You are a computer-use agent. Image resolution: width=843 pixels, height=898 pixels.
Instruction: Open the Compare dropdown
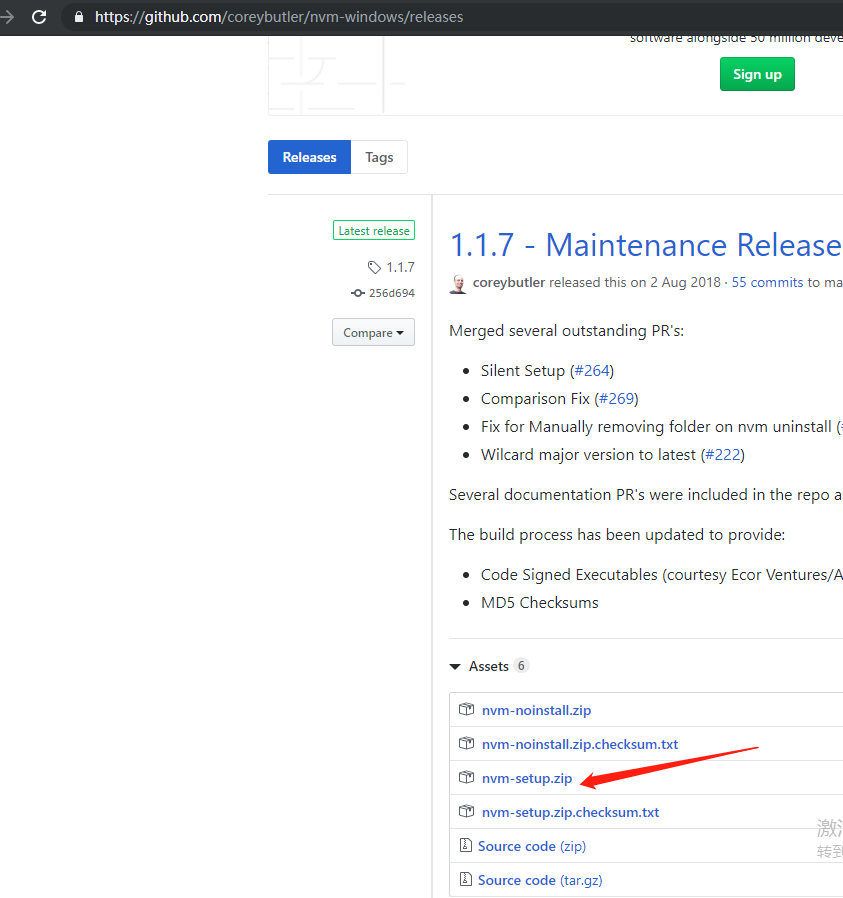(x=373, y=332)
